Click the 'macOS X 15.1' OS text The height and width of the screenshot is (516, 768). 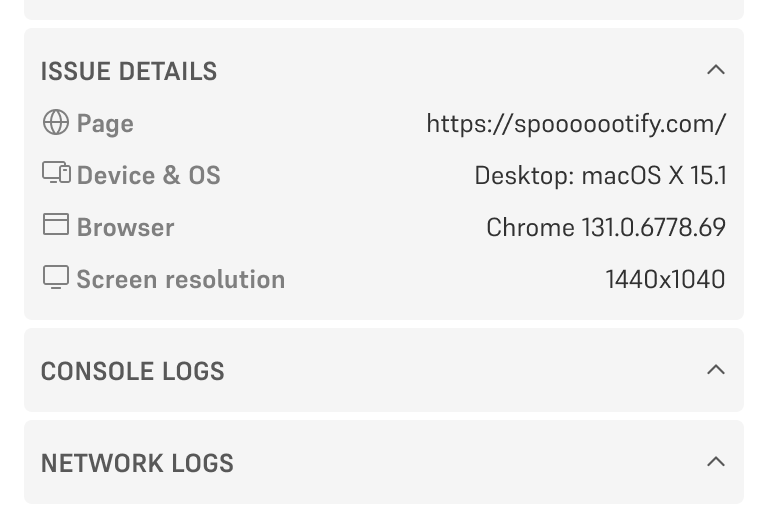coord(654,176)
